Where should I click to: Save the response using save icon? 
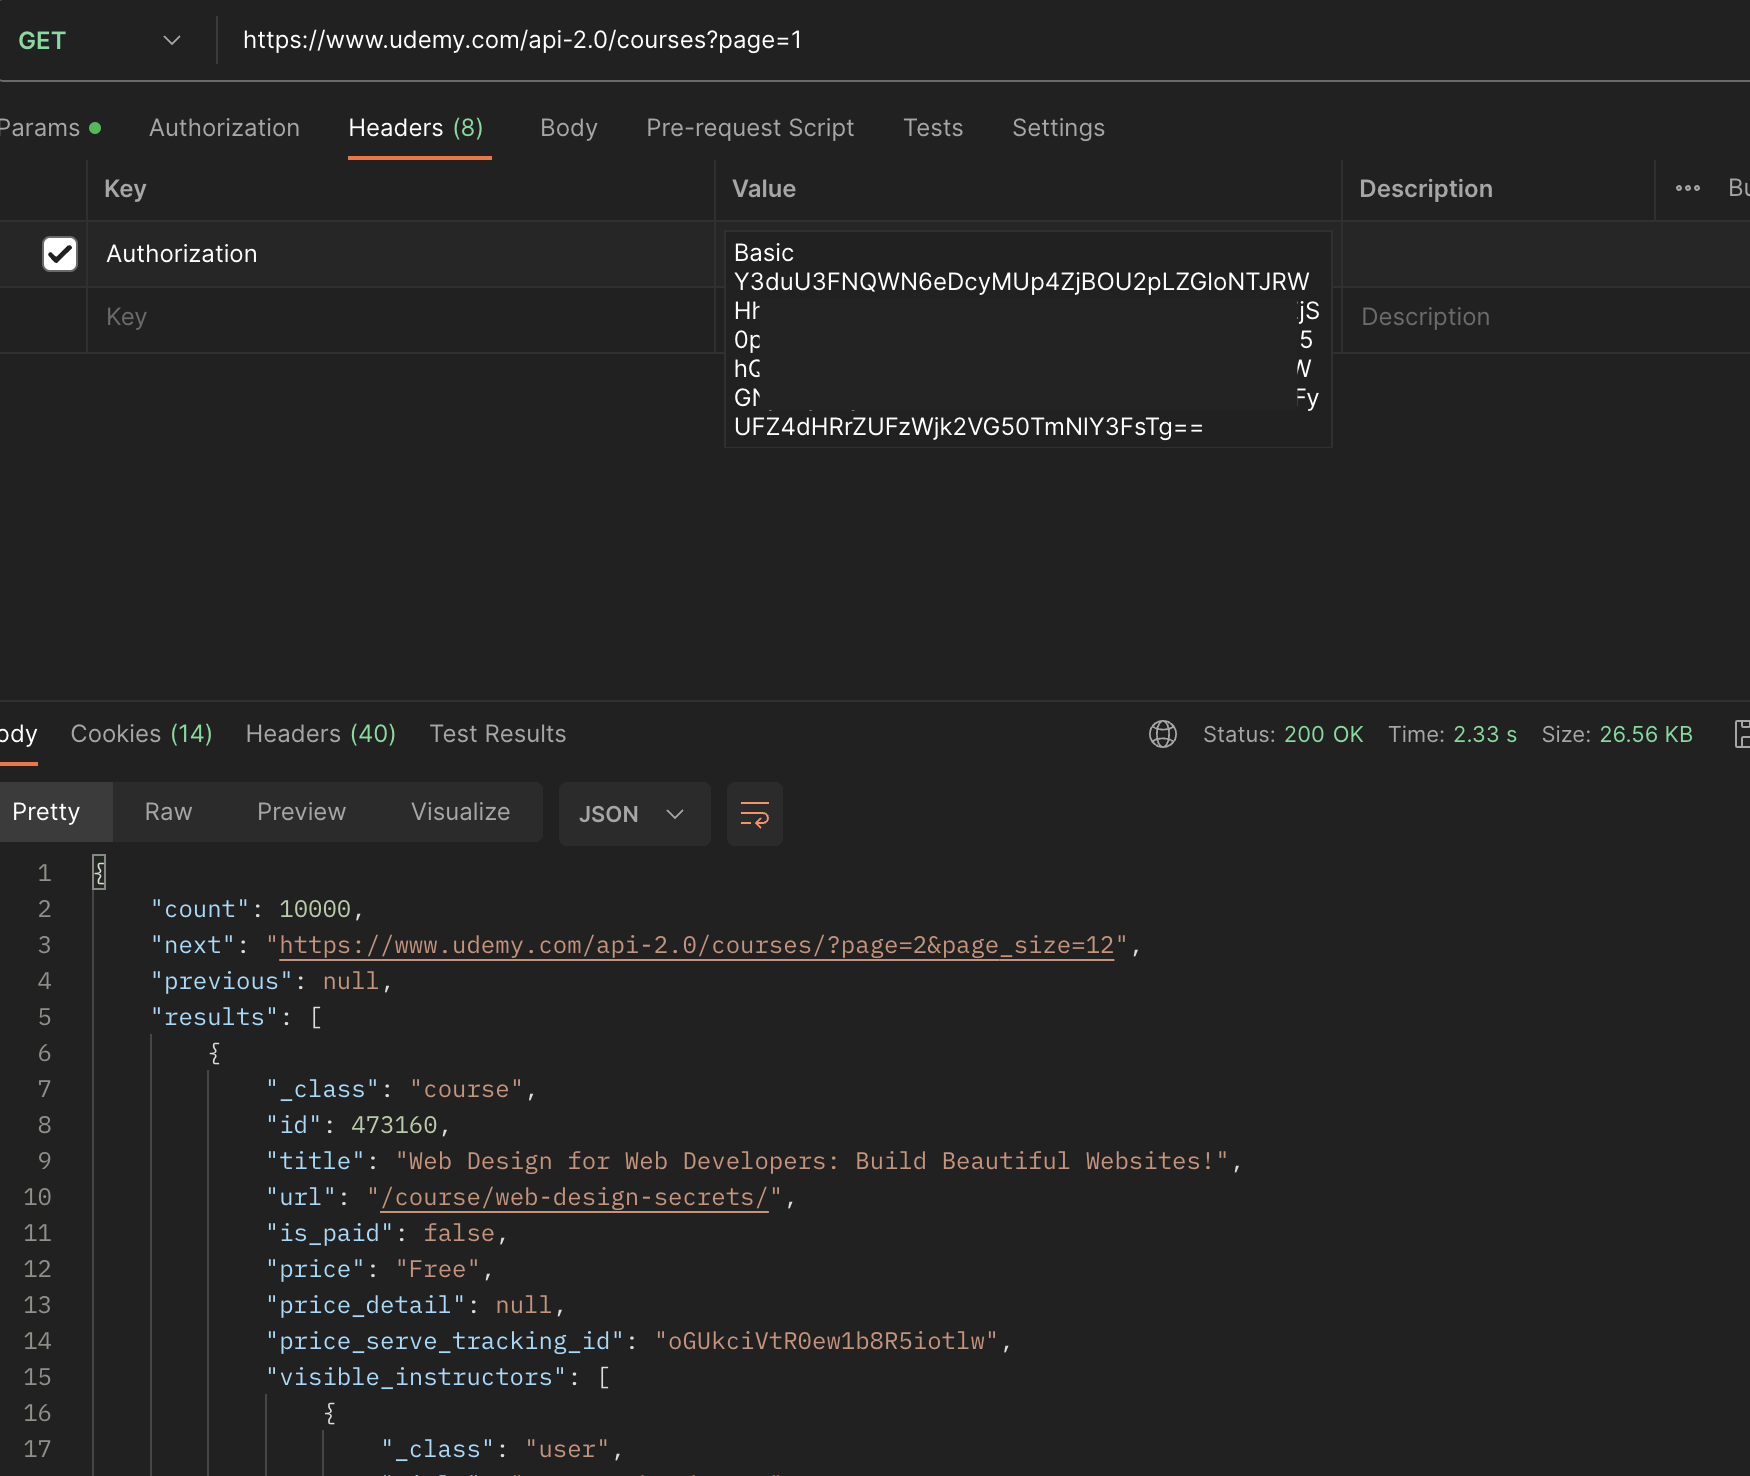coord(1743,734)
